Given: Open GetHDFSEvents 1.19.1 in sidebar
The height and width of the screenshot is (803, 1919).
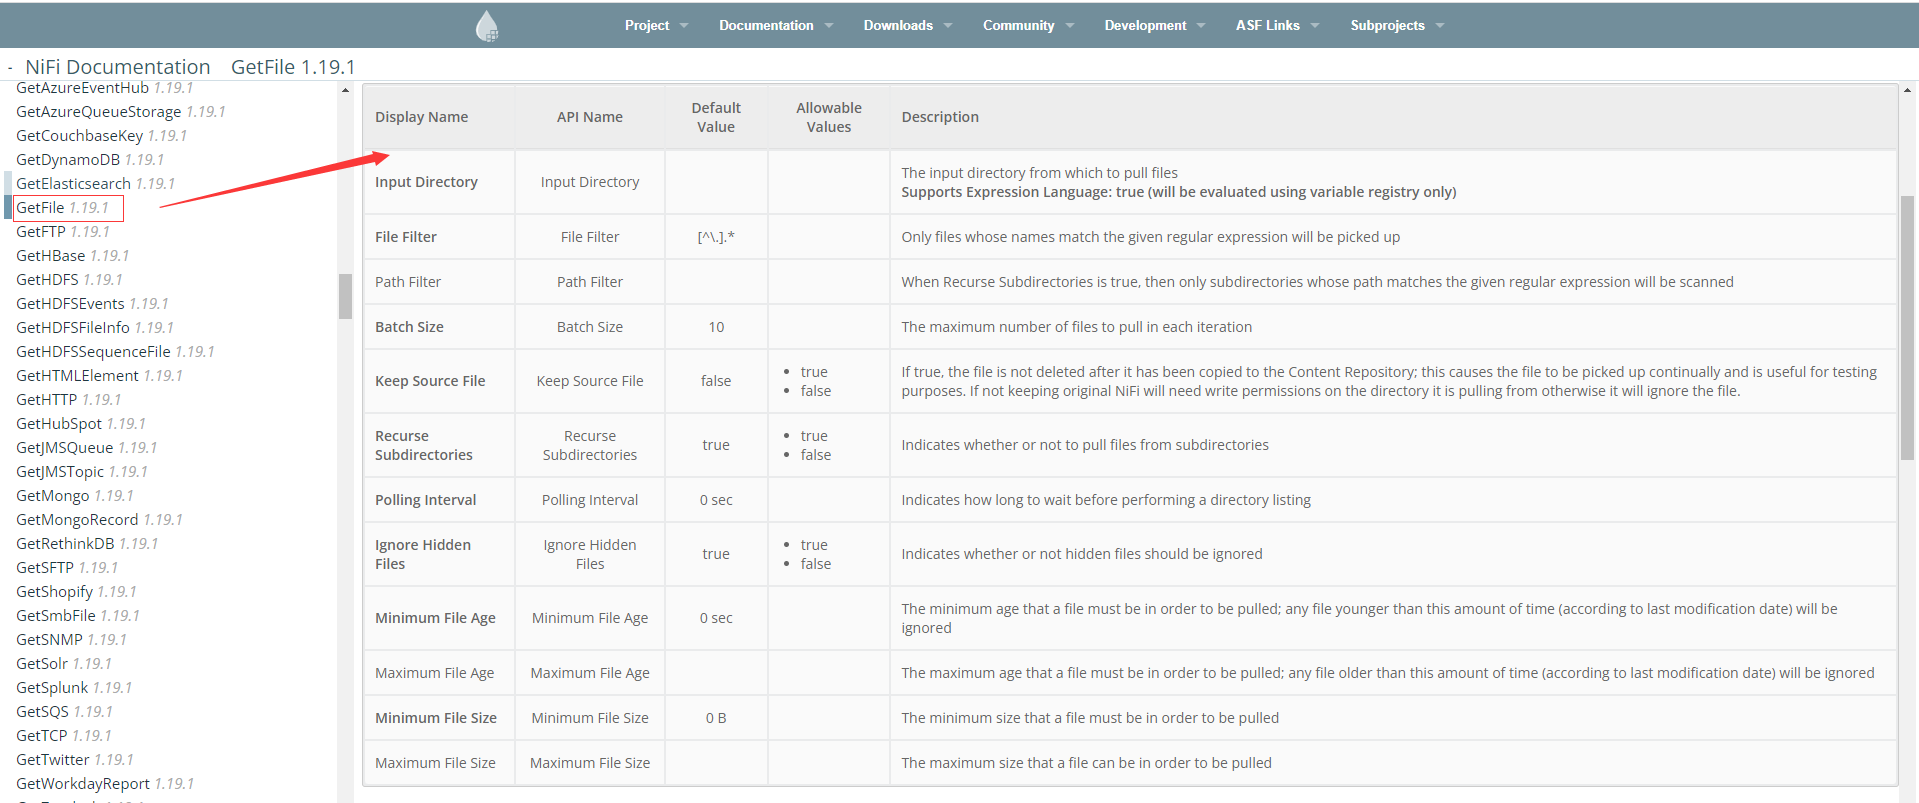Looking at the screenshot, I should (x=92, y=304).
